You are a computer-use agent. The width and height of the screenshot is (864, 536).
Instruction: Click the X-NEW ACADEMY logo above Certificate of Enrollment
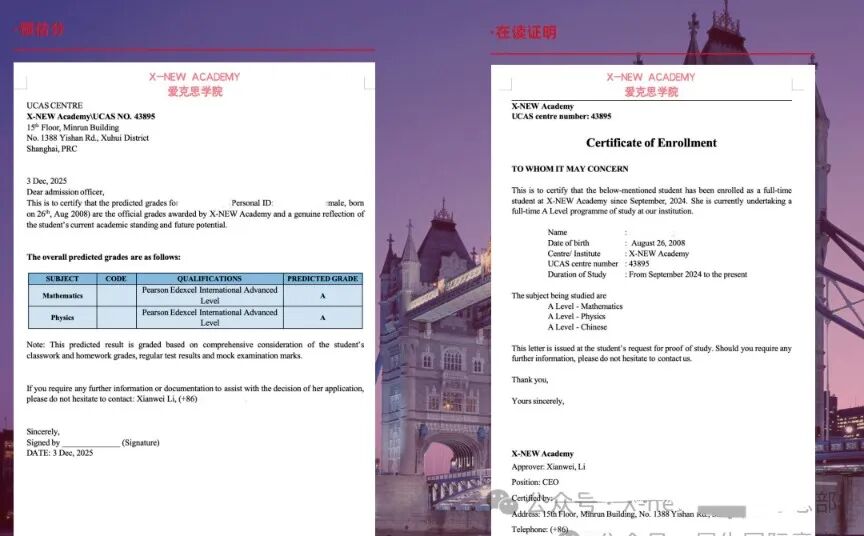pyautogui.click(x=651, y=85)
